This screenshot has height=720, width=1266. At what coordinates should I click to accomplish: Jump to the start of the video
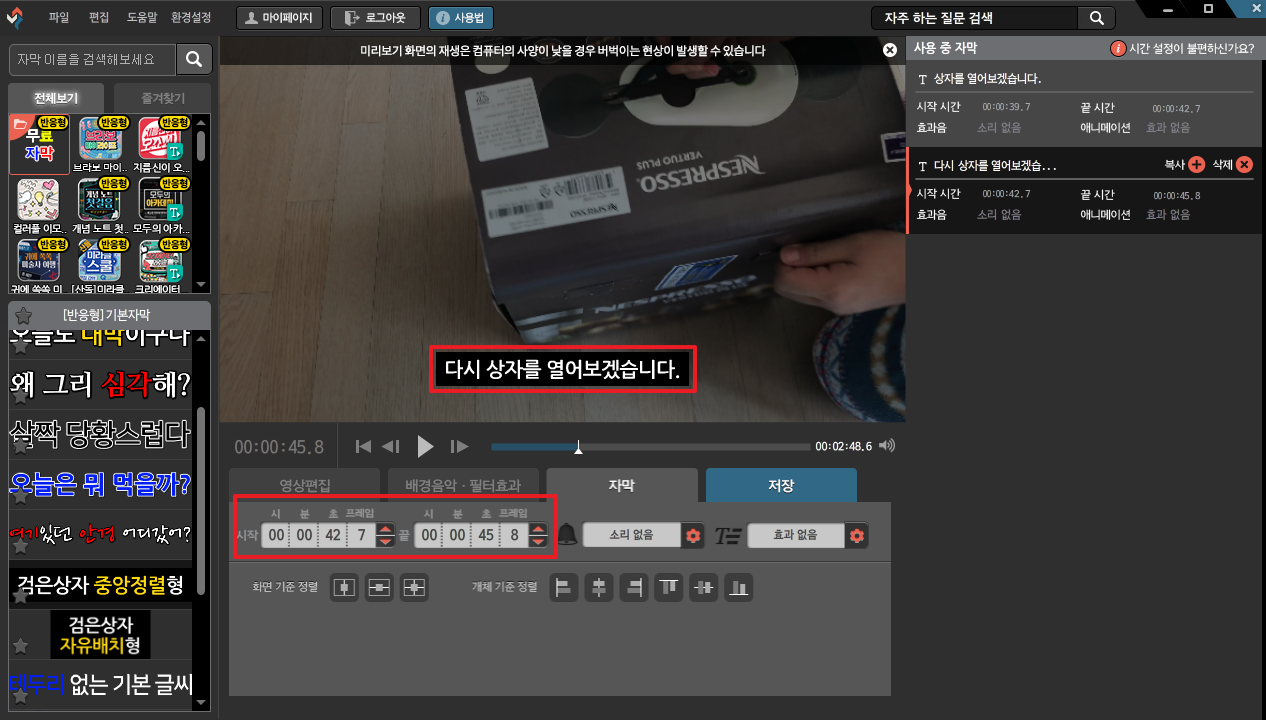(364, 446)
